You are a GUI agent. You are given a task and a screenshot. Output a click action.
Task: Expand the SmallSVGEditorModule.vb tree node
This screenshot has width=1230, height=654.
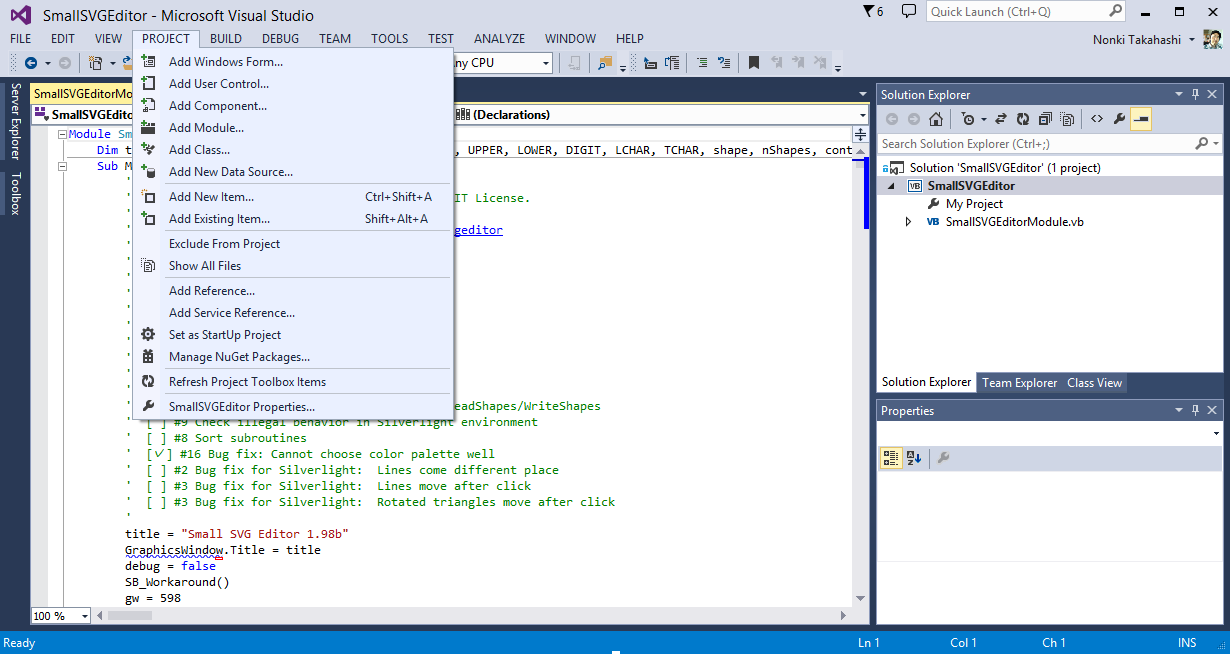[x=908, y=222]
